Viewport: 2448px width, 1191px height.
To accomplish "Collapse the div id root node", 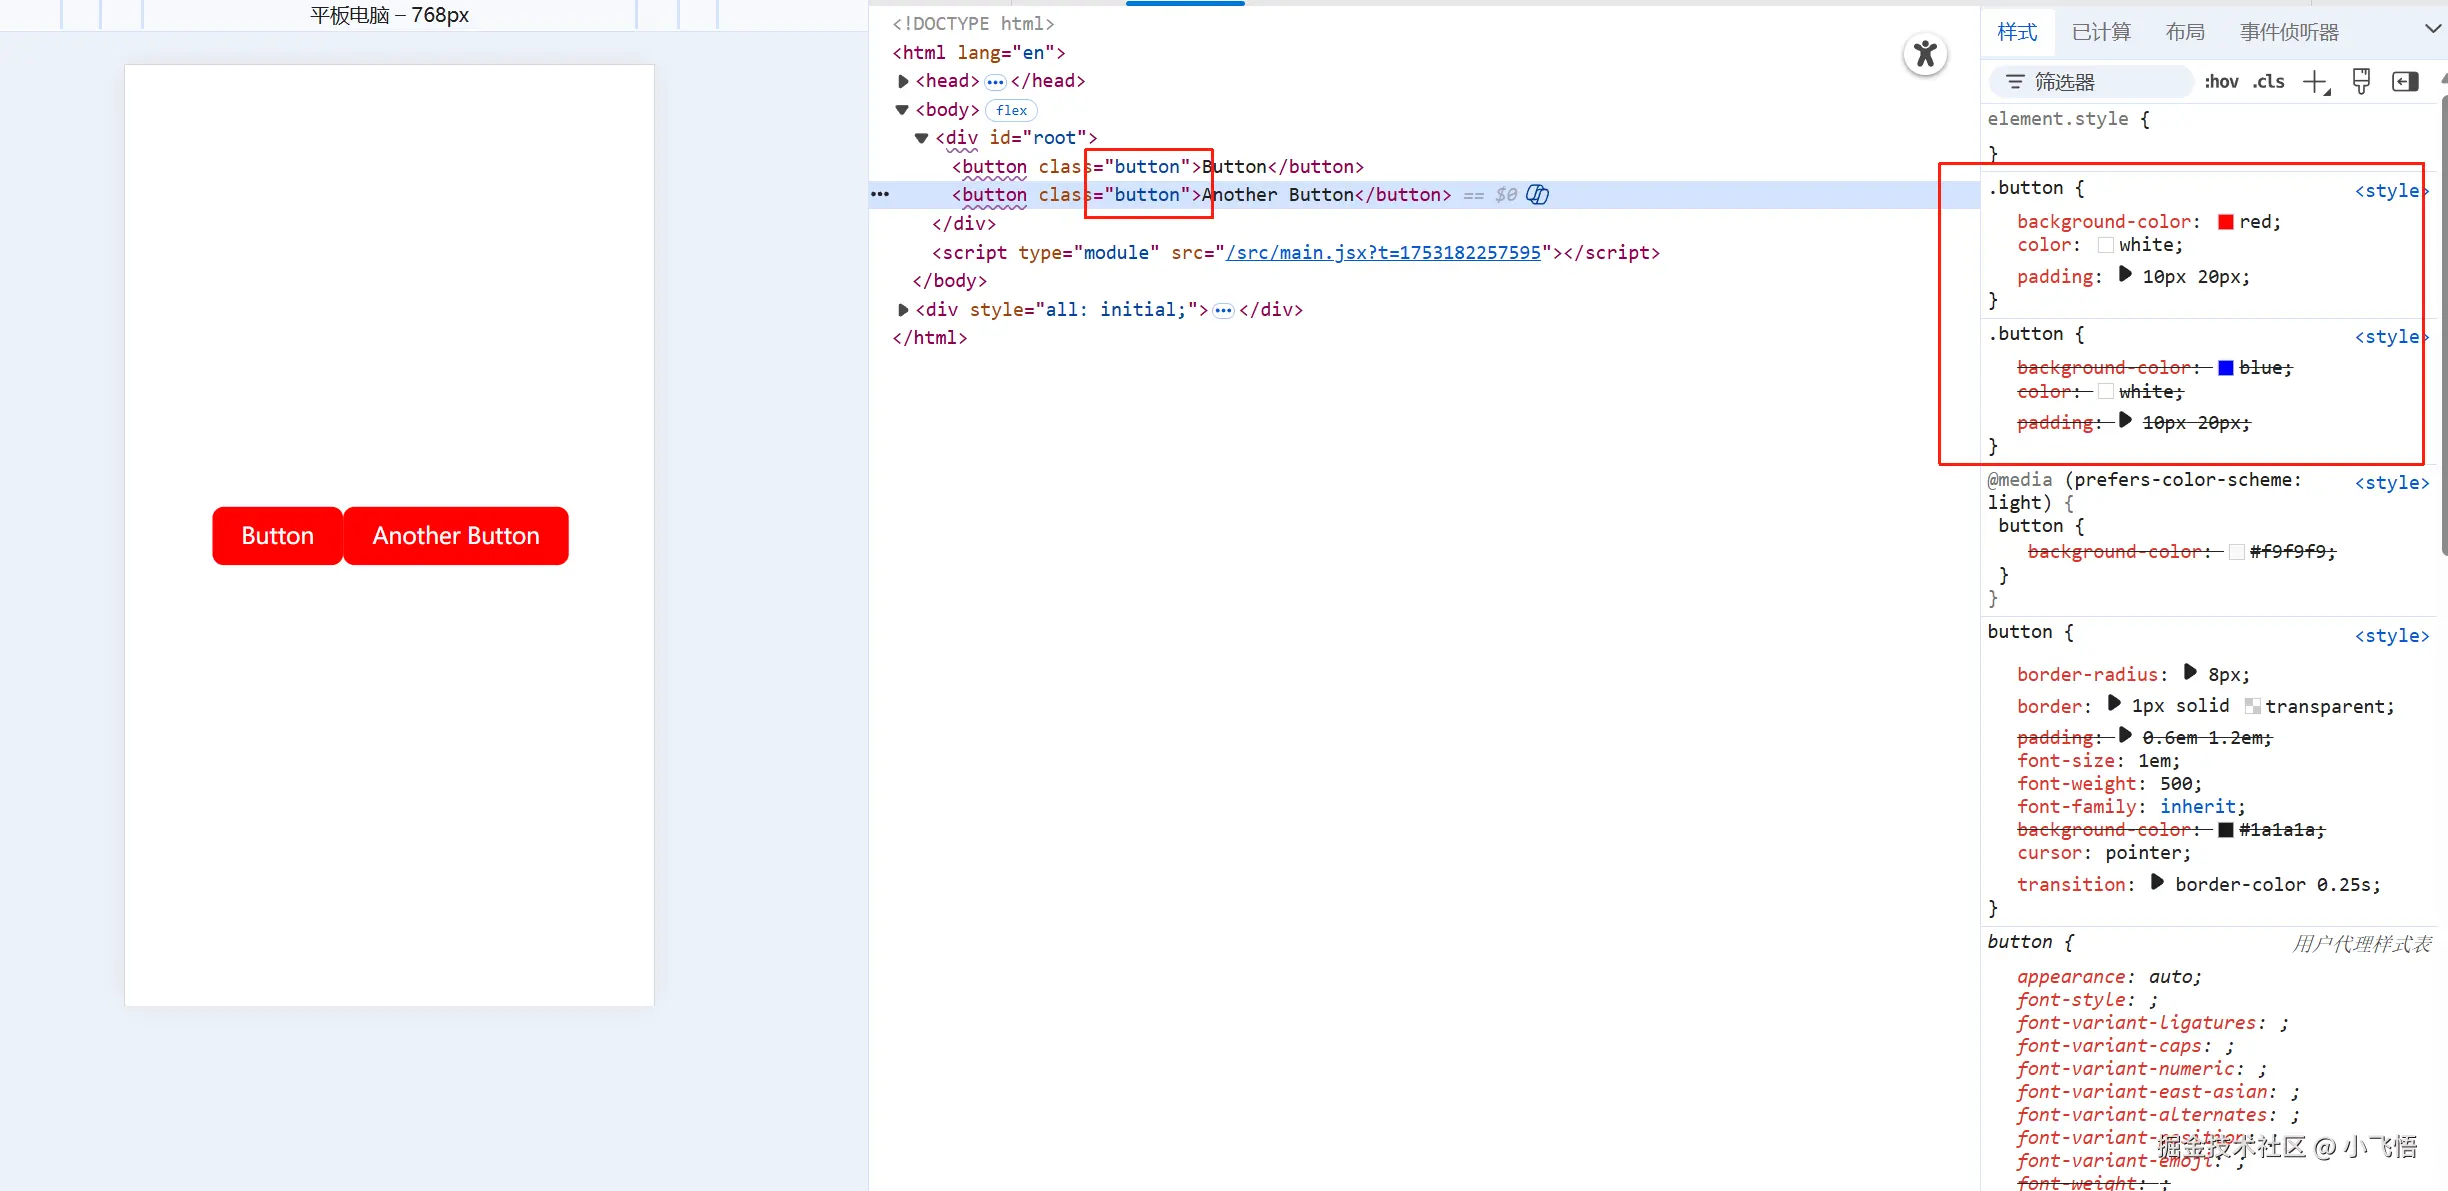I will 921,138.
